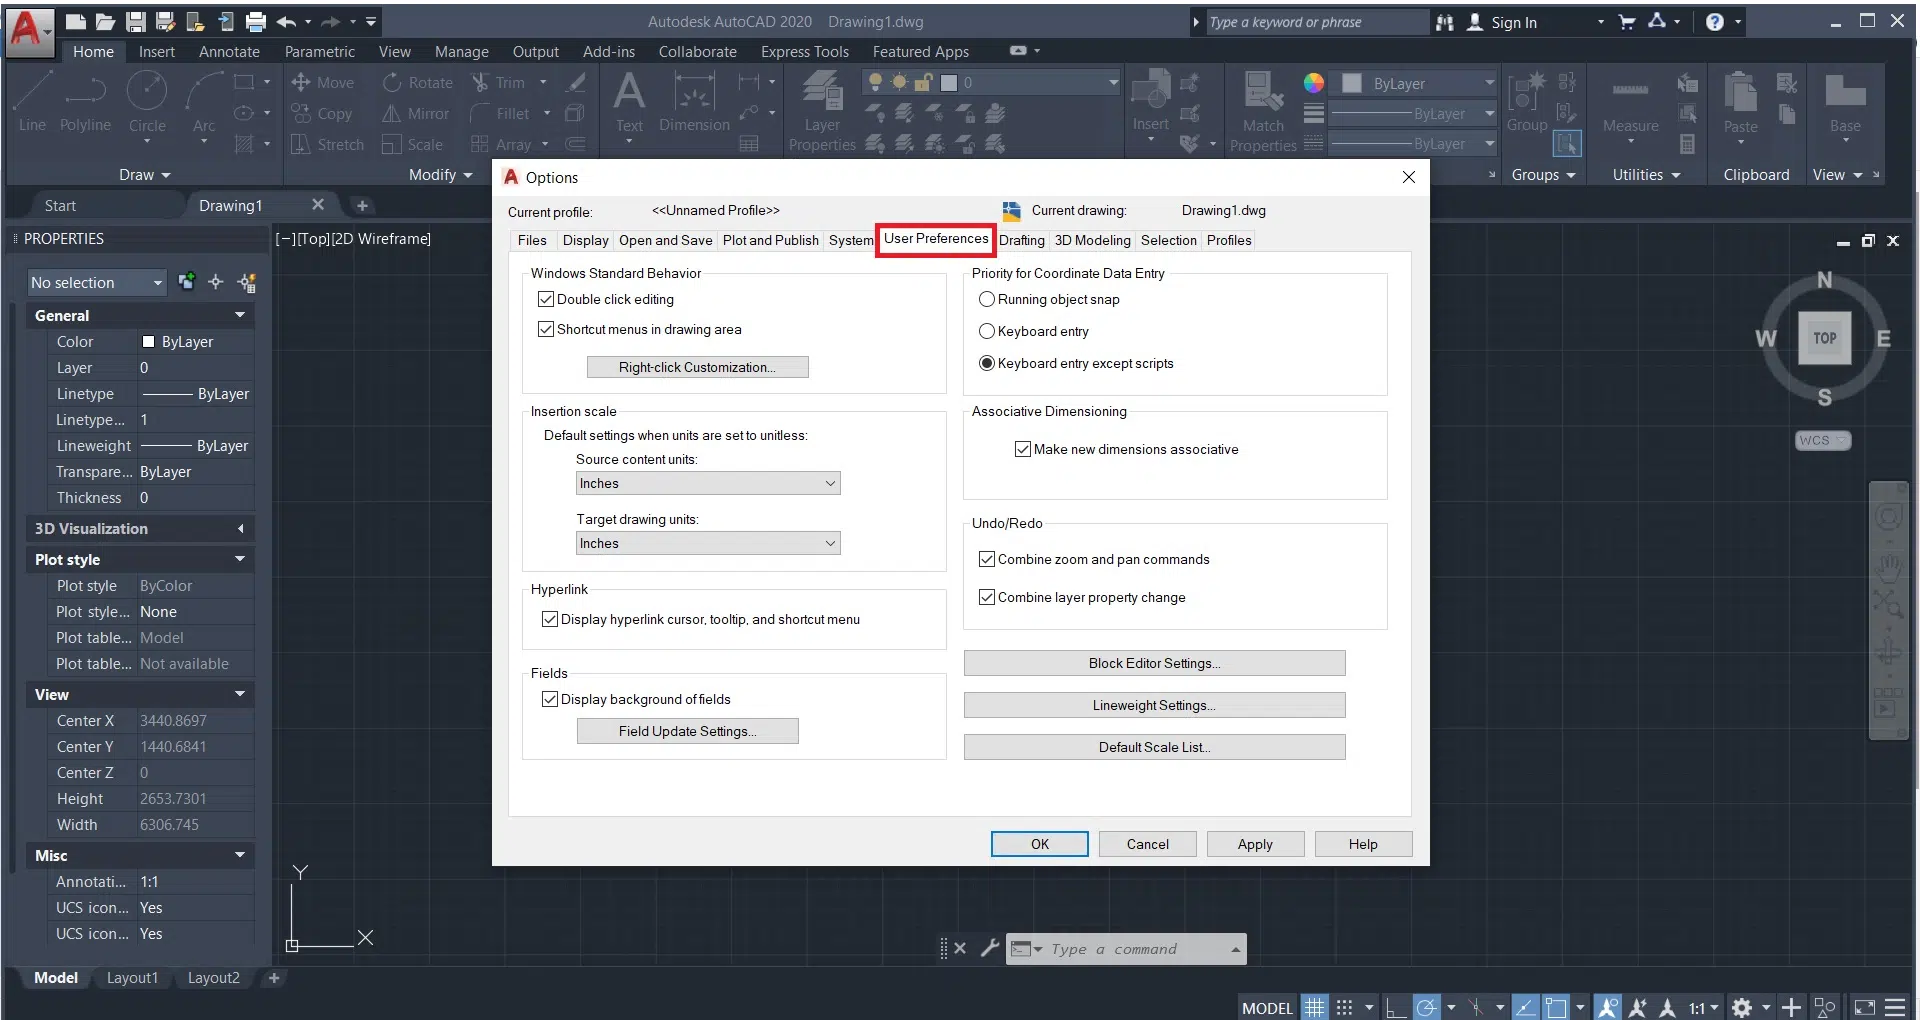
Task: Select Running object snap radio button
Action: click(x=987, y=299)
